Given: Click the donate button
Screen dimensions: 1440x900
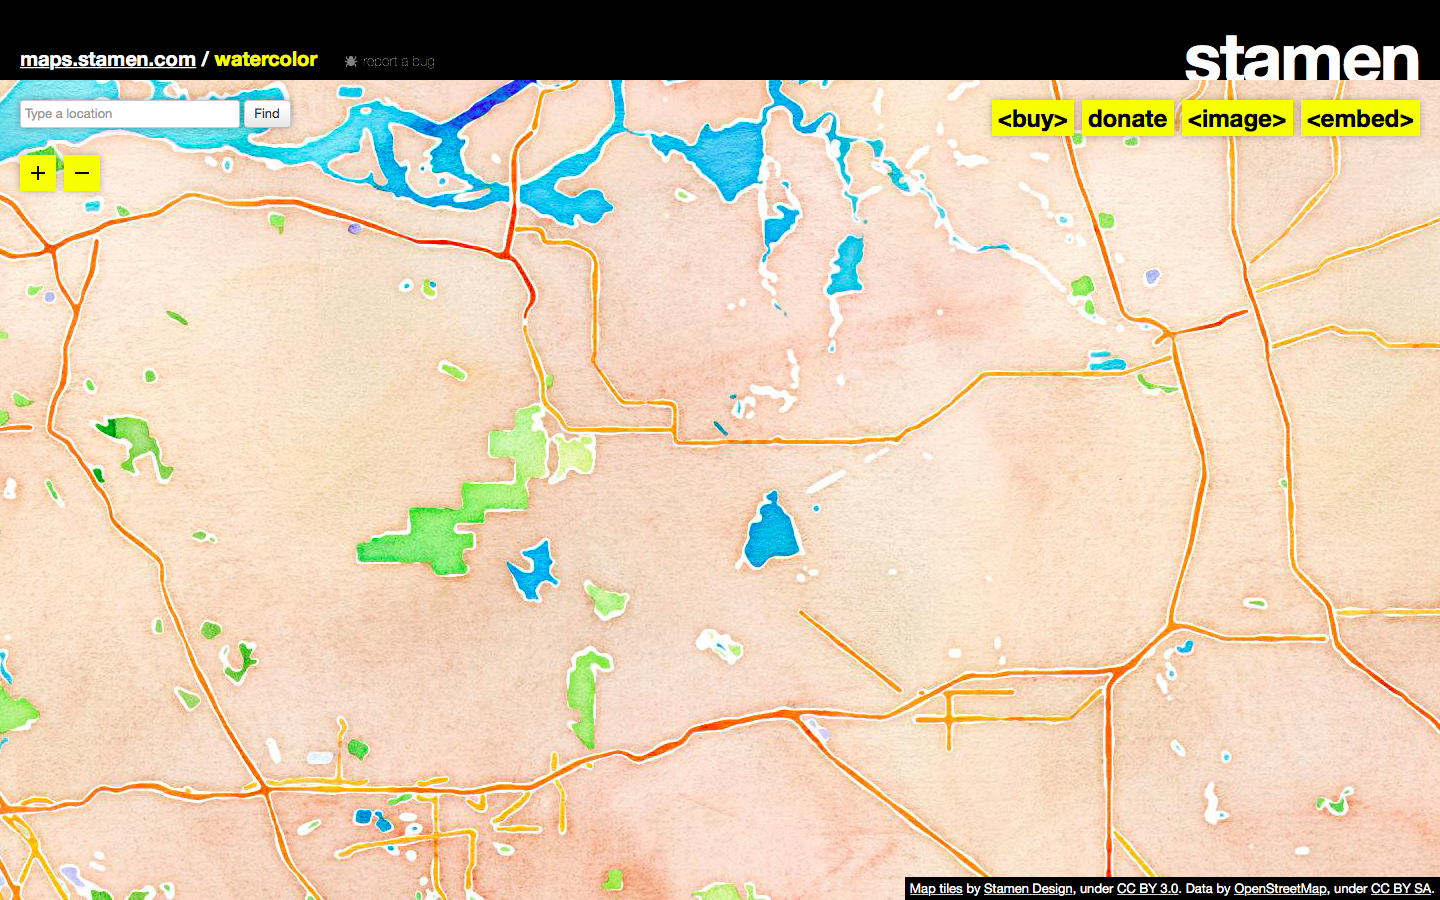Looking at the screenshot, I should coord(1128,119).
